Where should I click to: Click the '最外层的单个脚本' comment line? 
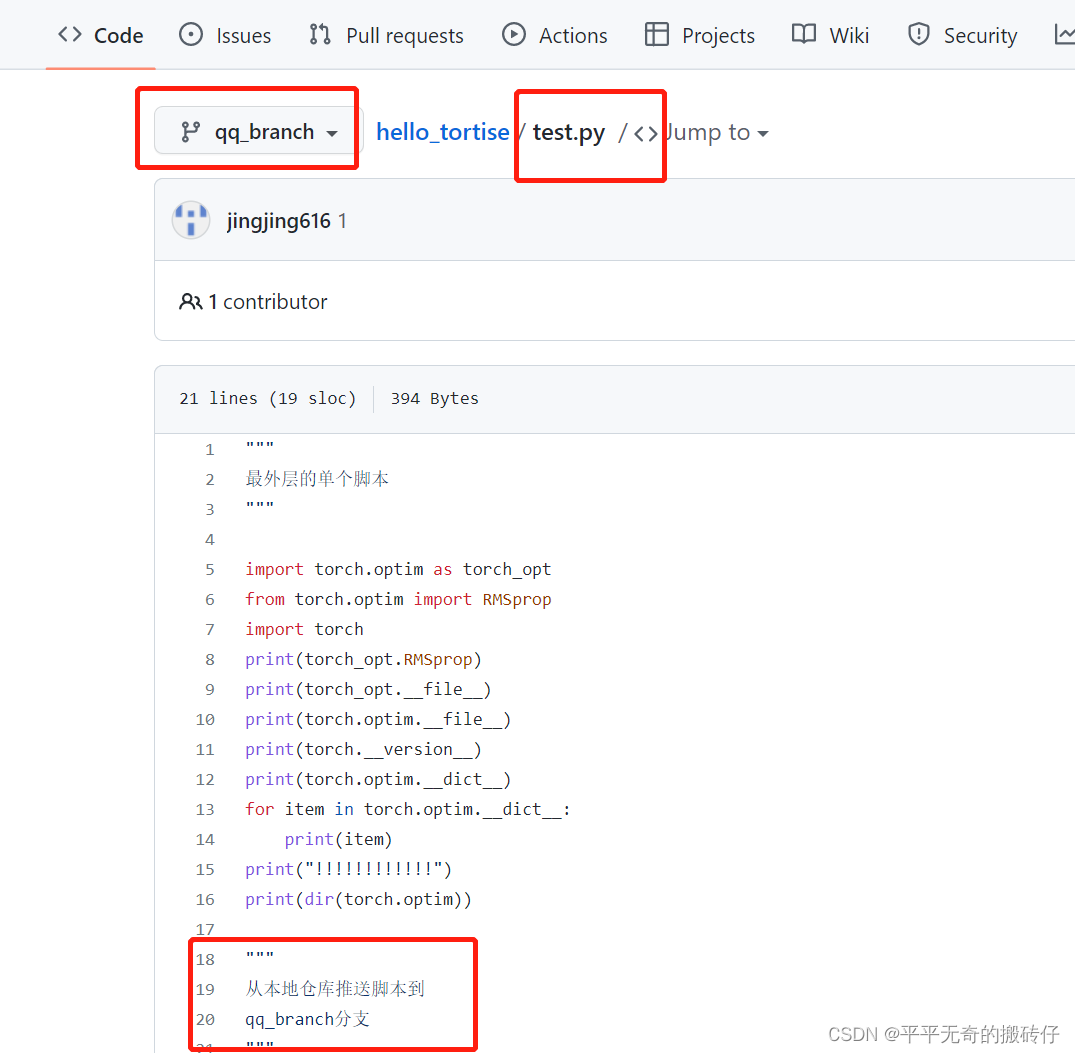317,479
